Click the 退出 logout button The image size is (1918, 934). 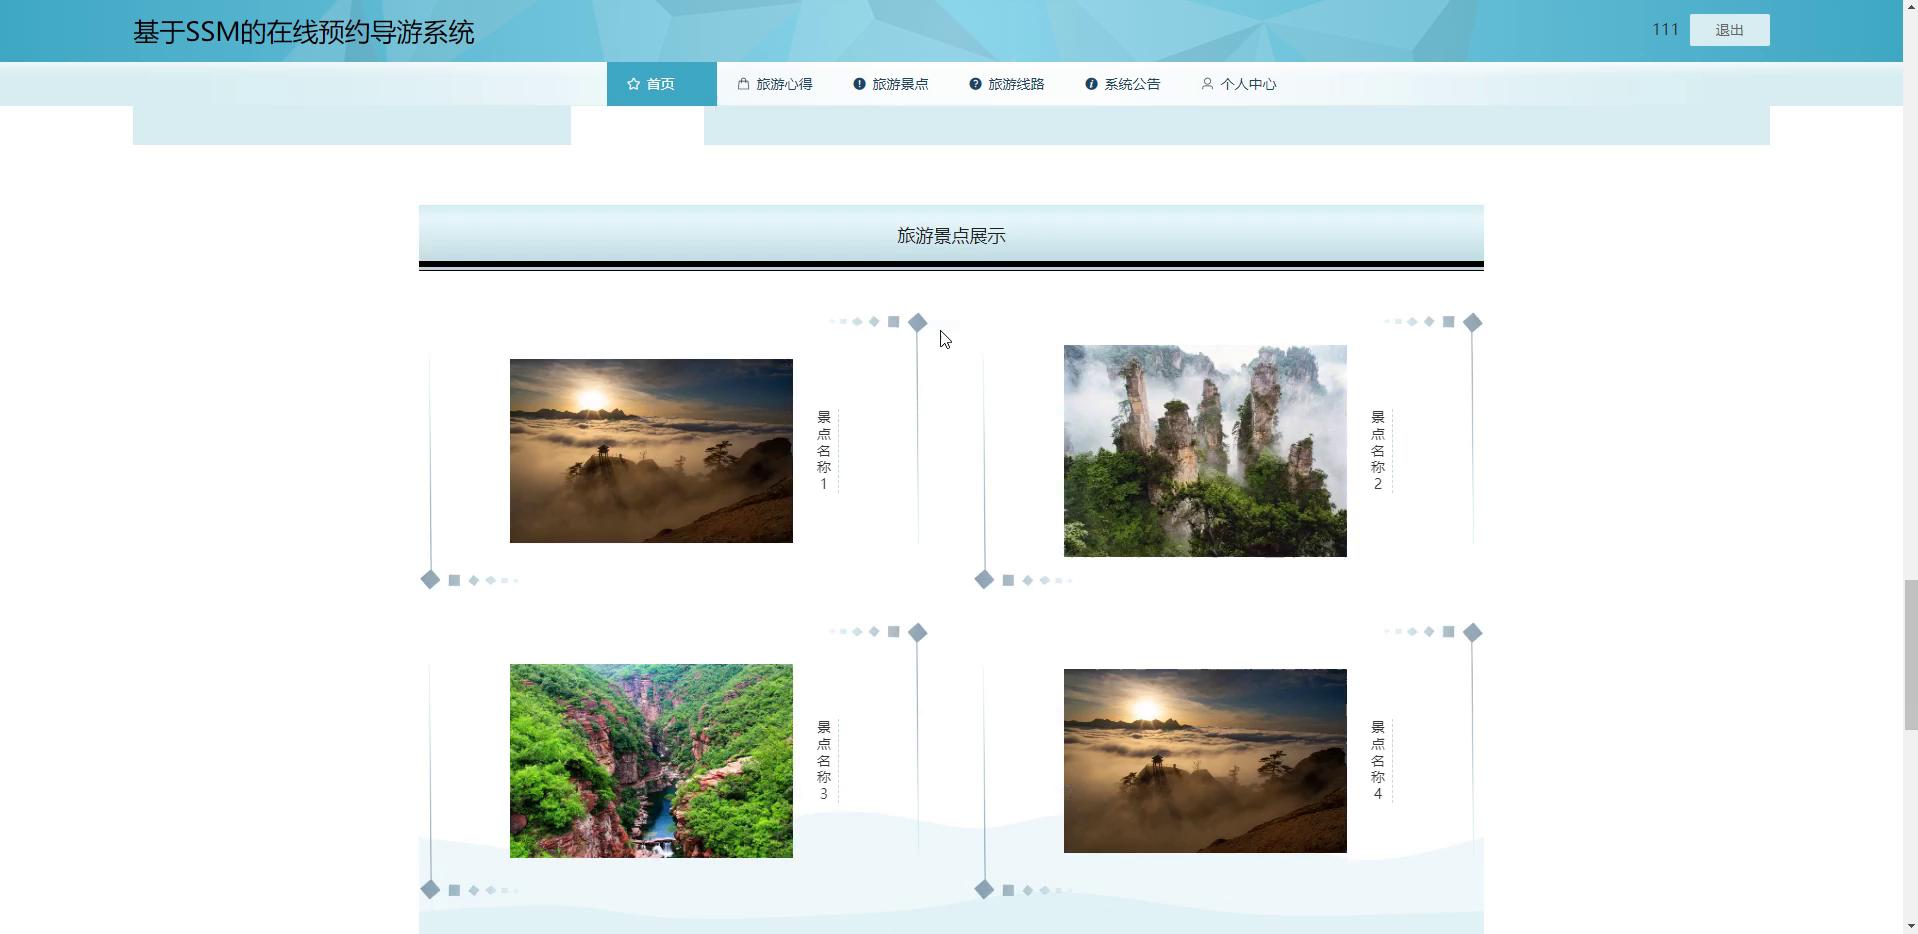tap(1729, 30)
